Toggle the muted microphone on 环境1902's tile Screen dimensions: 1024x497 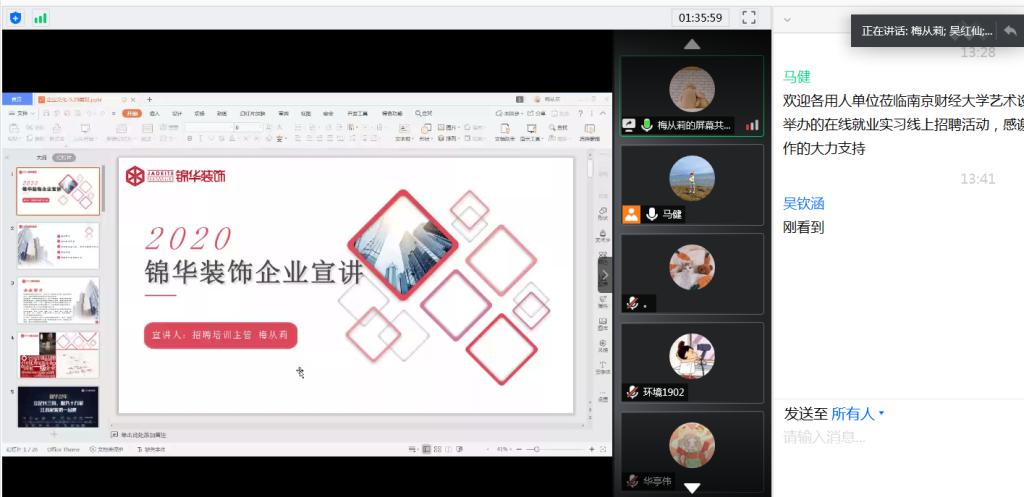(632, 392)
